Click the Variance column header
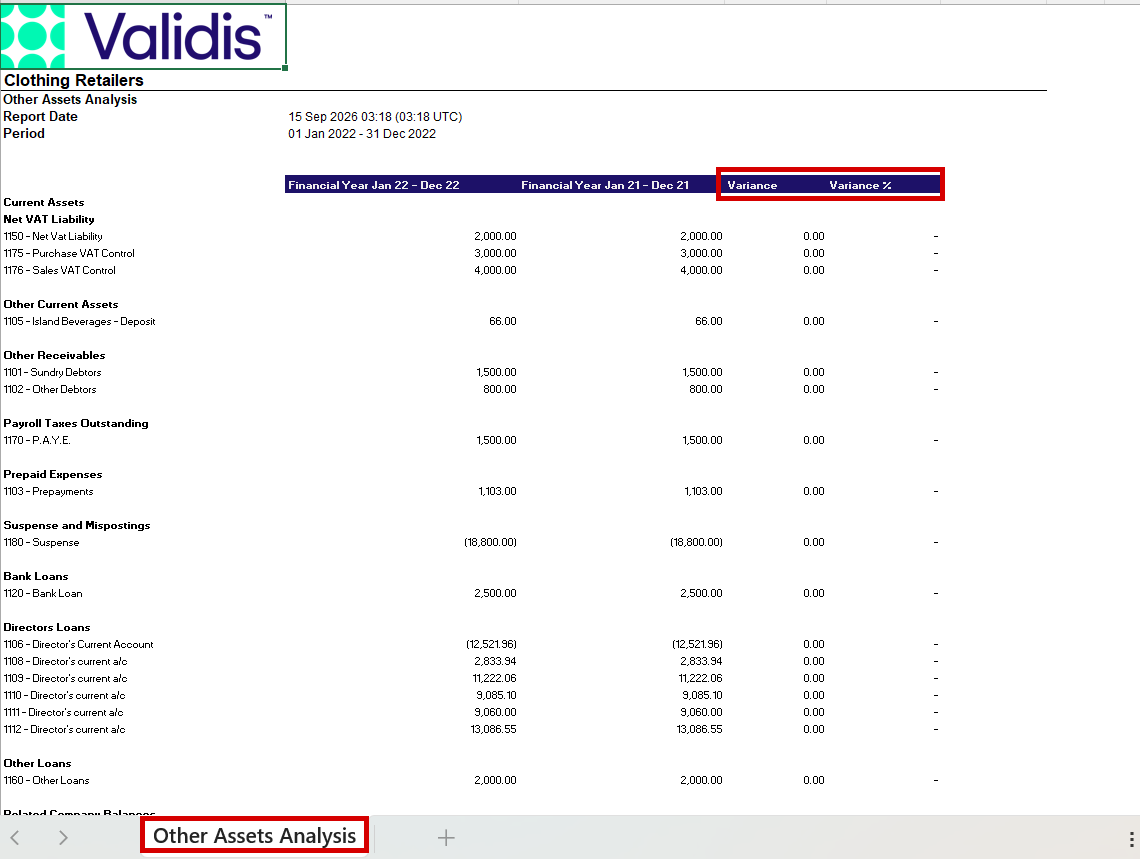Viewport: 1140px width, 859px height. pos(752,185)
